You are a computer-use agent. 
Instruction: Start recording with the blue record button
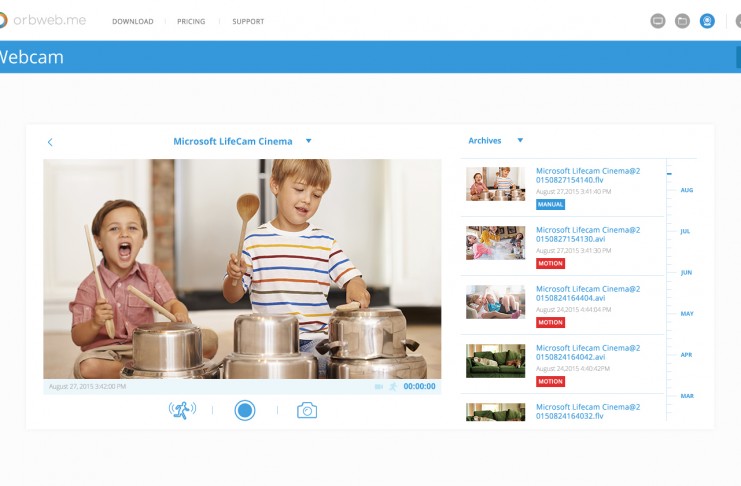tap(245, 410)
